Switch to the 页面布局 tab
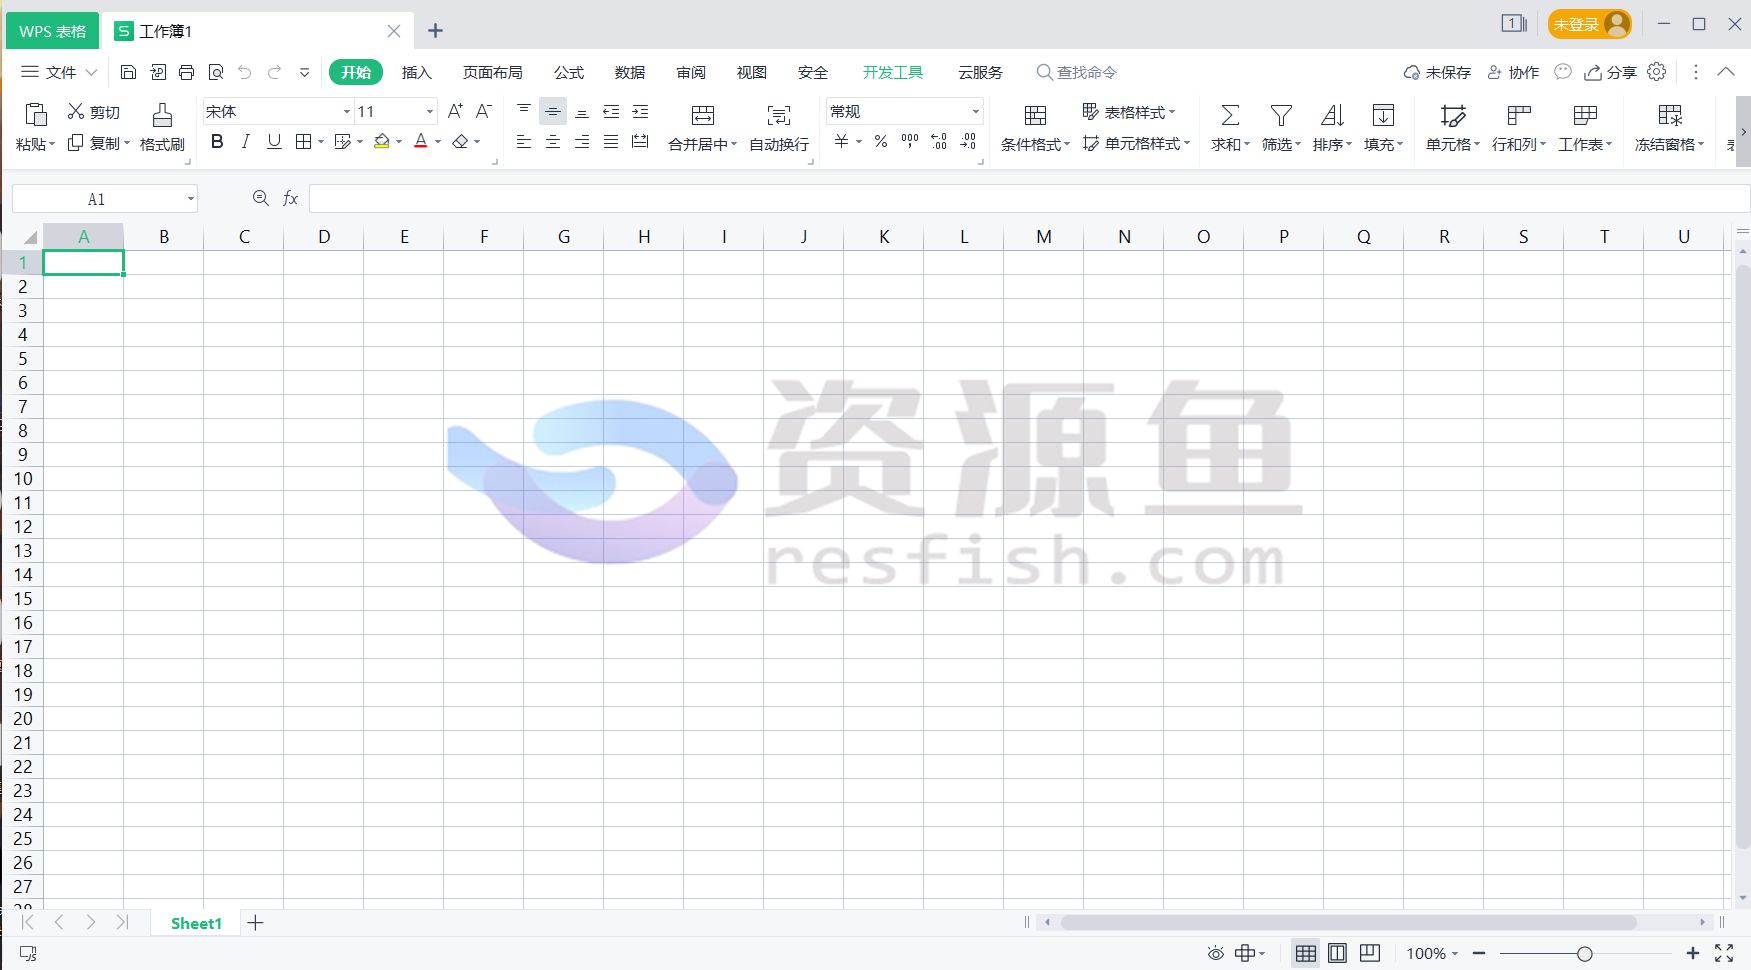1751x970 pixels. 492,72
